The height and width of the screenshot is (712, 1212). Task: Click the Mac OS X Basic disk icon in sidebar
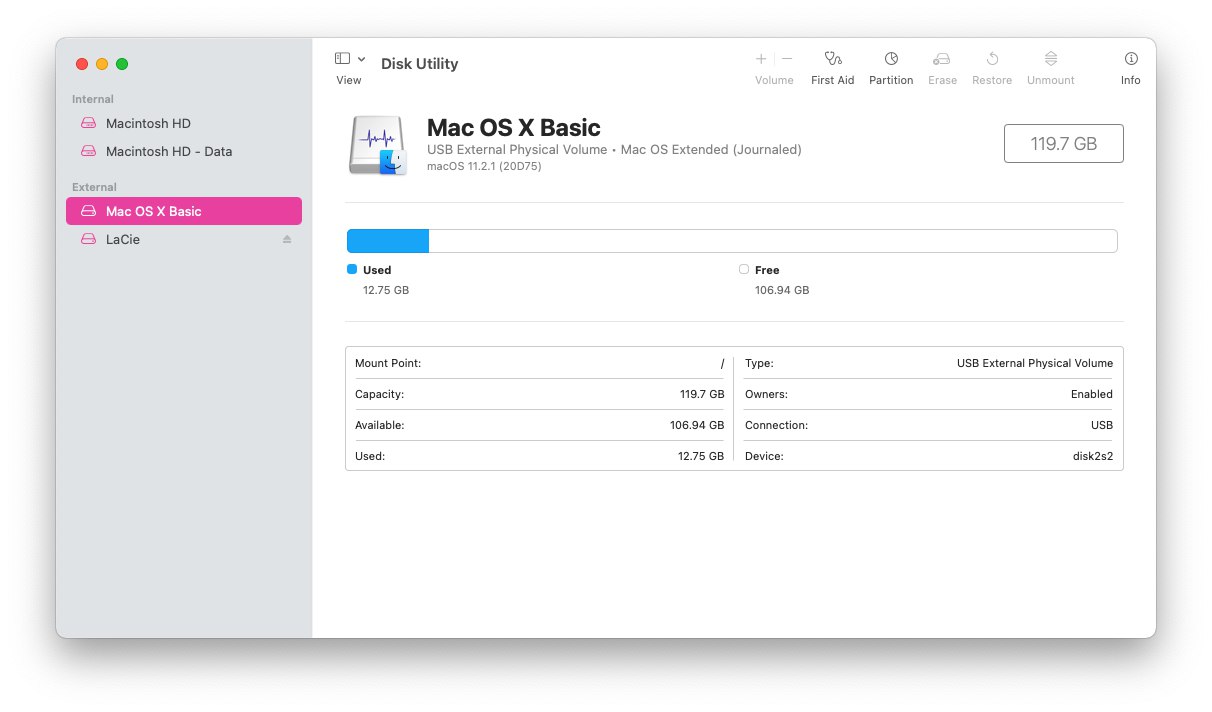(88, 211)
